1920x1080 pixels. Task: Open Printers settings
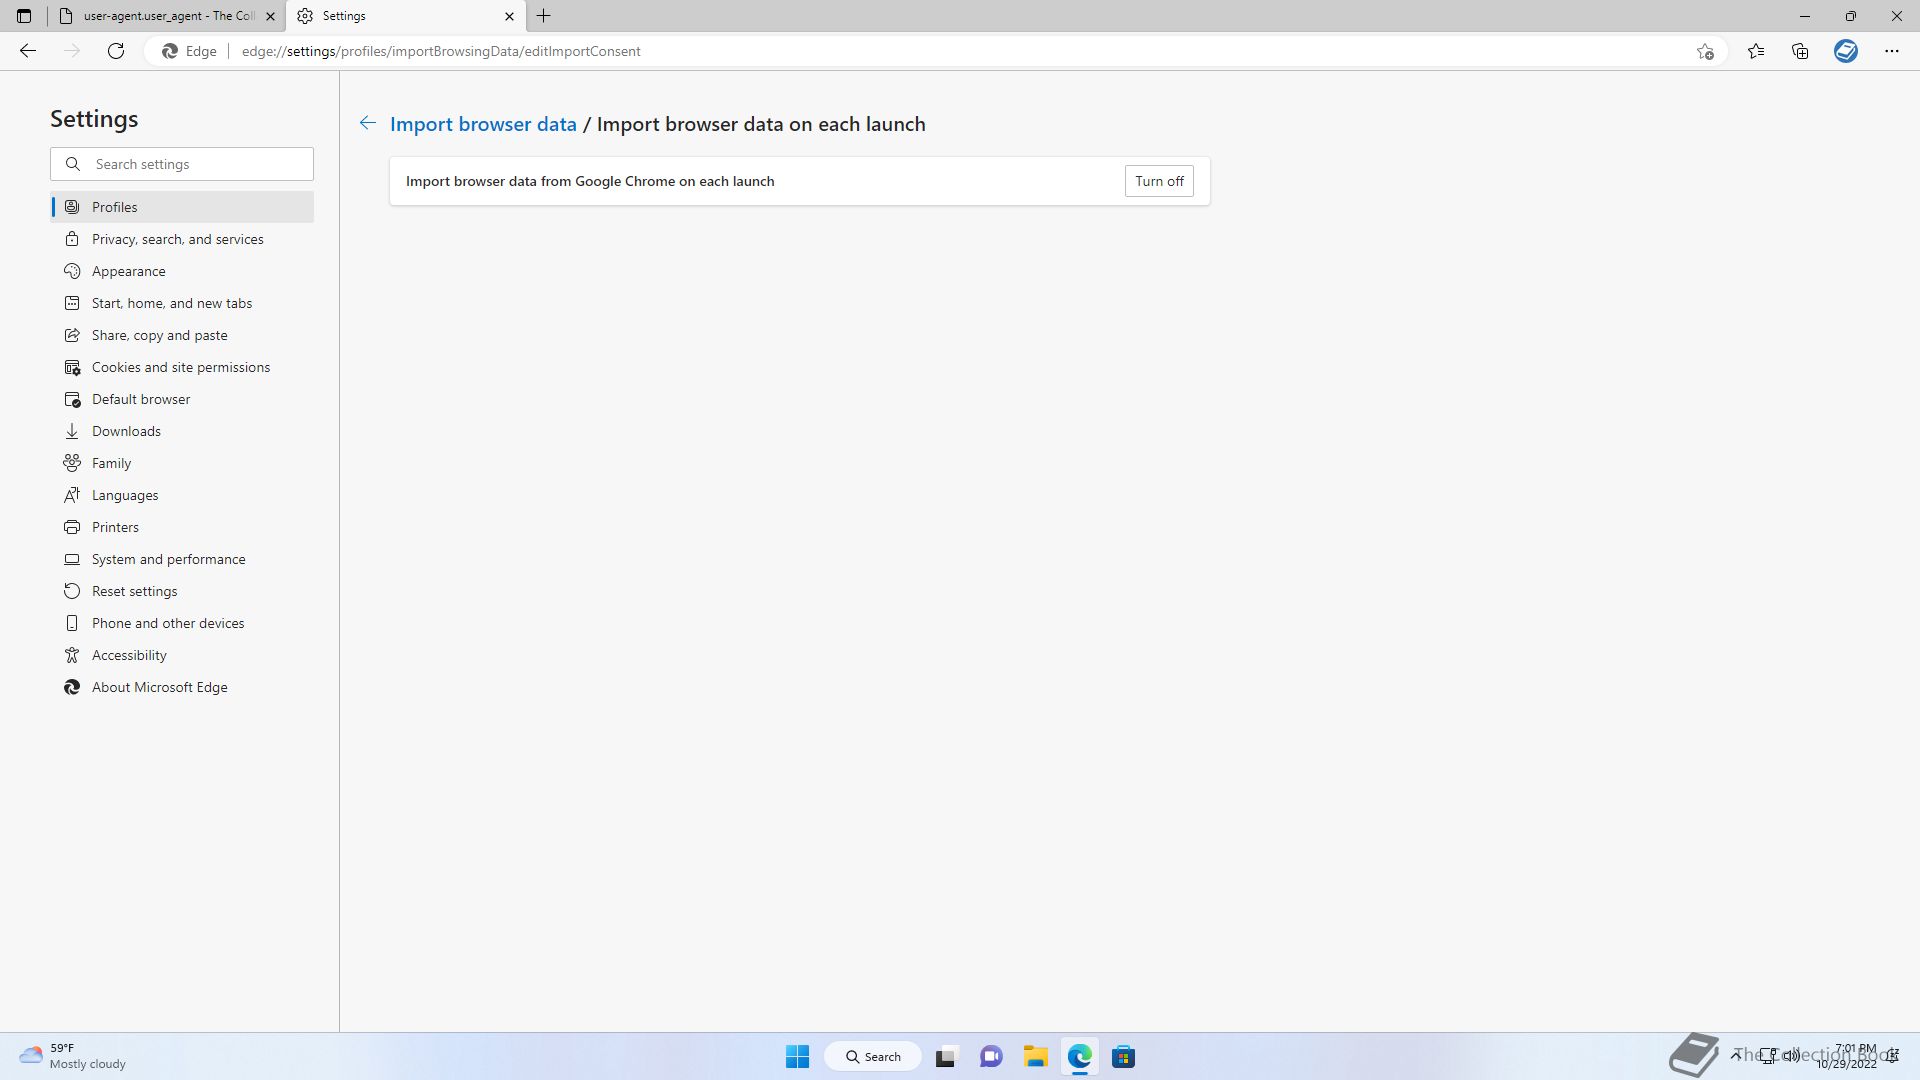tap(182, 527)
